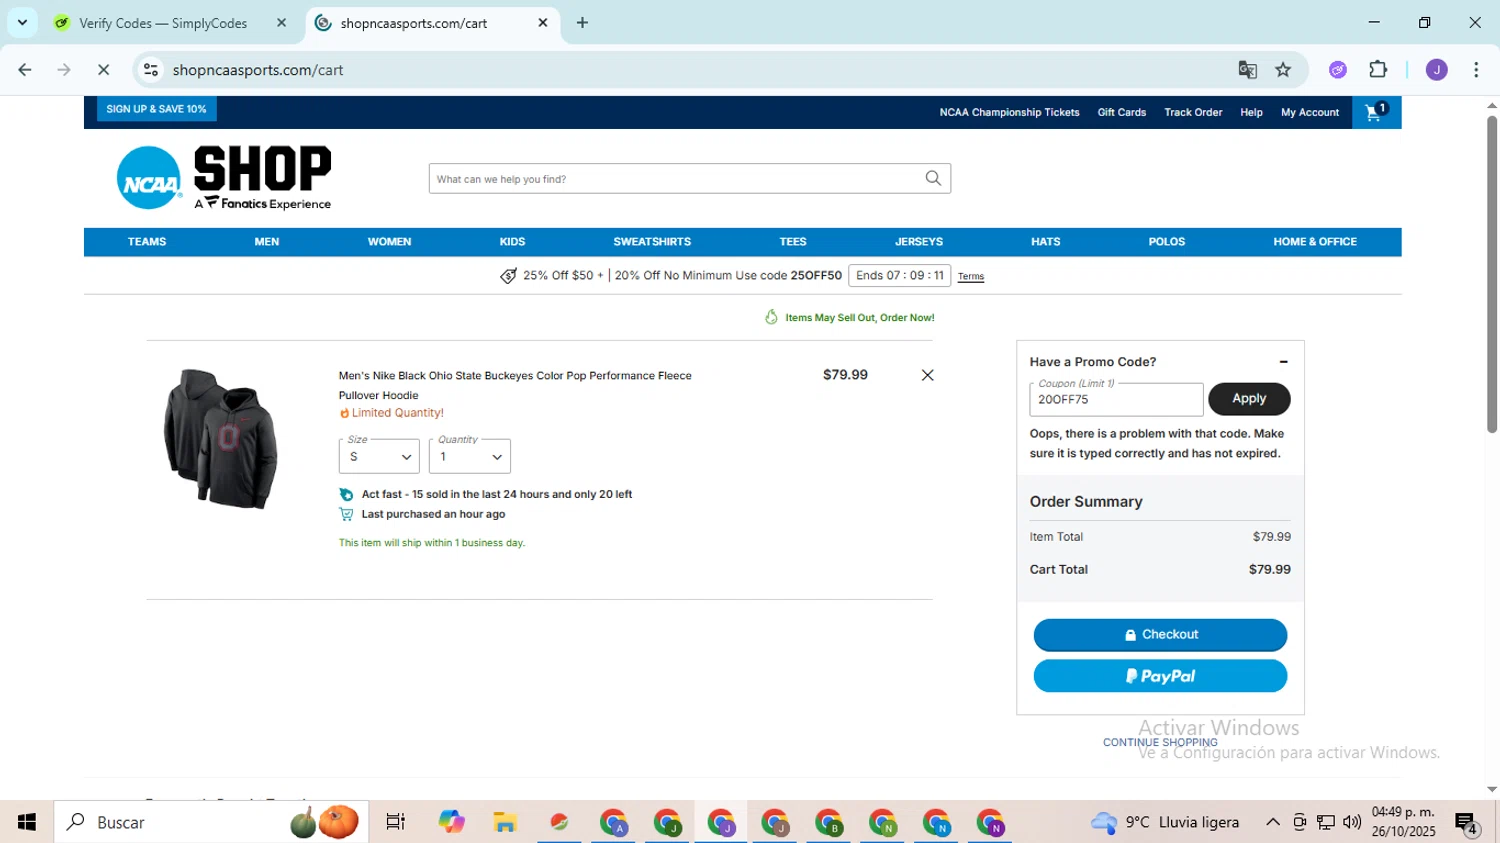Open the KIDS menu

pos(512,242)
